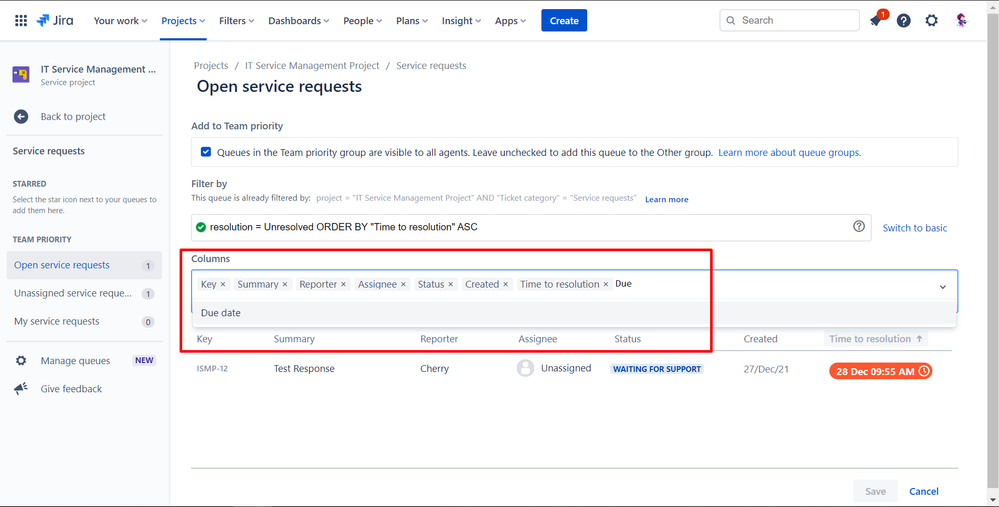Click the Test Response summary cell
The height and width of the screenshot is (507, 999).
tap(304, 369)
